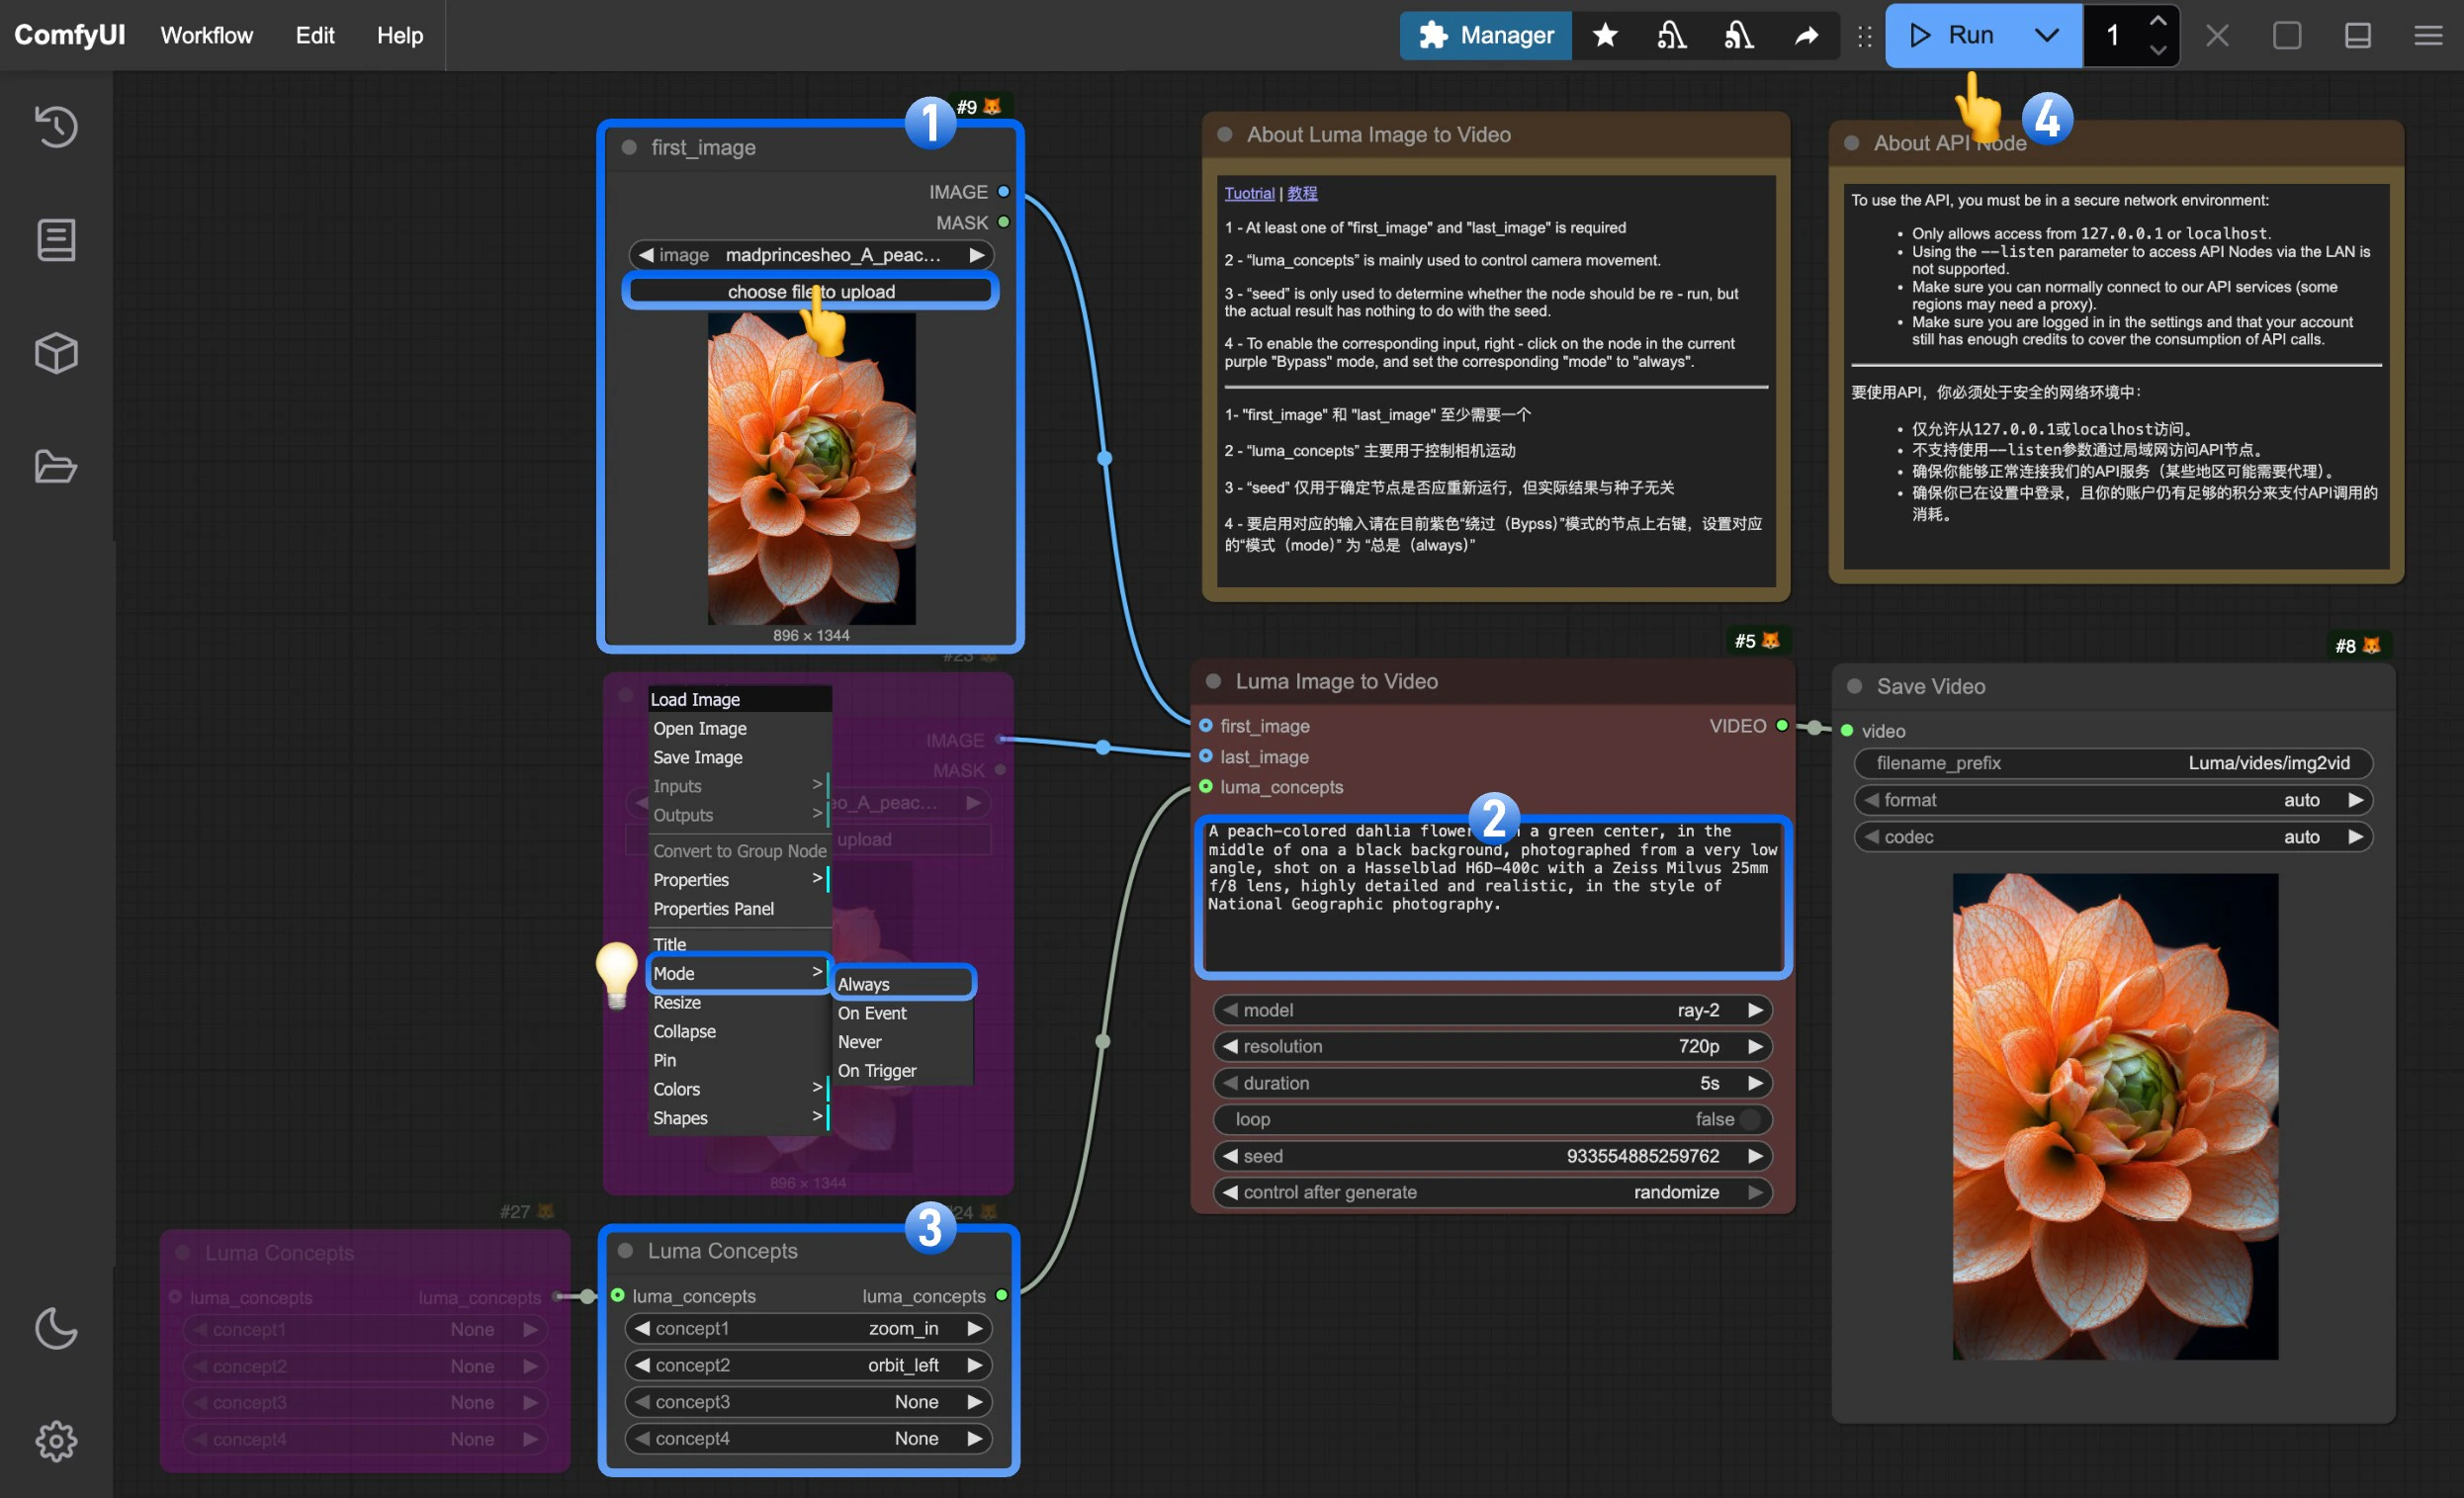This screenshot has width=2464, height=1498.
Task: Click the share workflow arrow icon
Action: pyautogui.click(x=1806, y=35)
